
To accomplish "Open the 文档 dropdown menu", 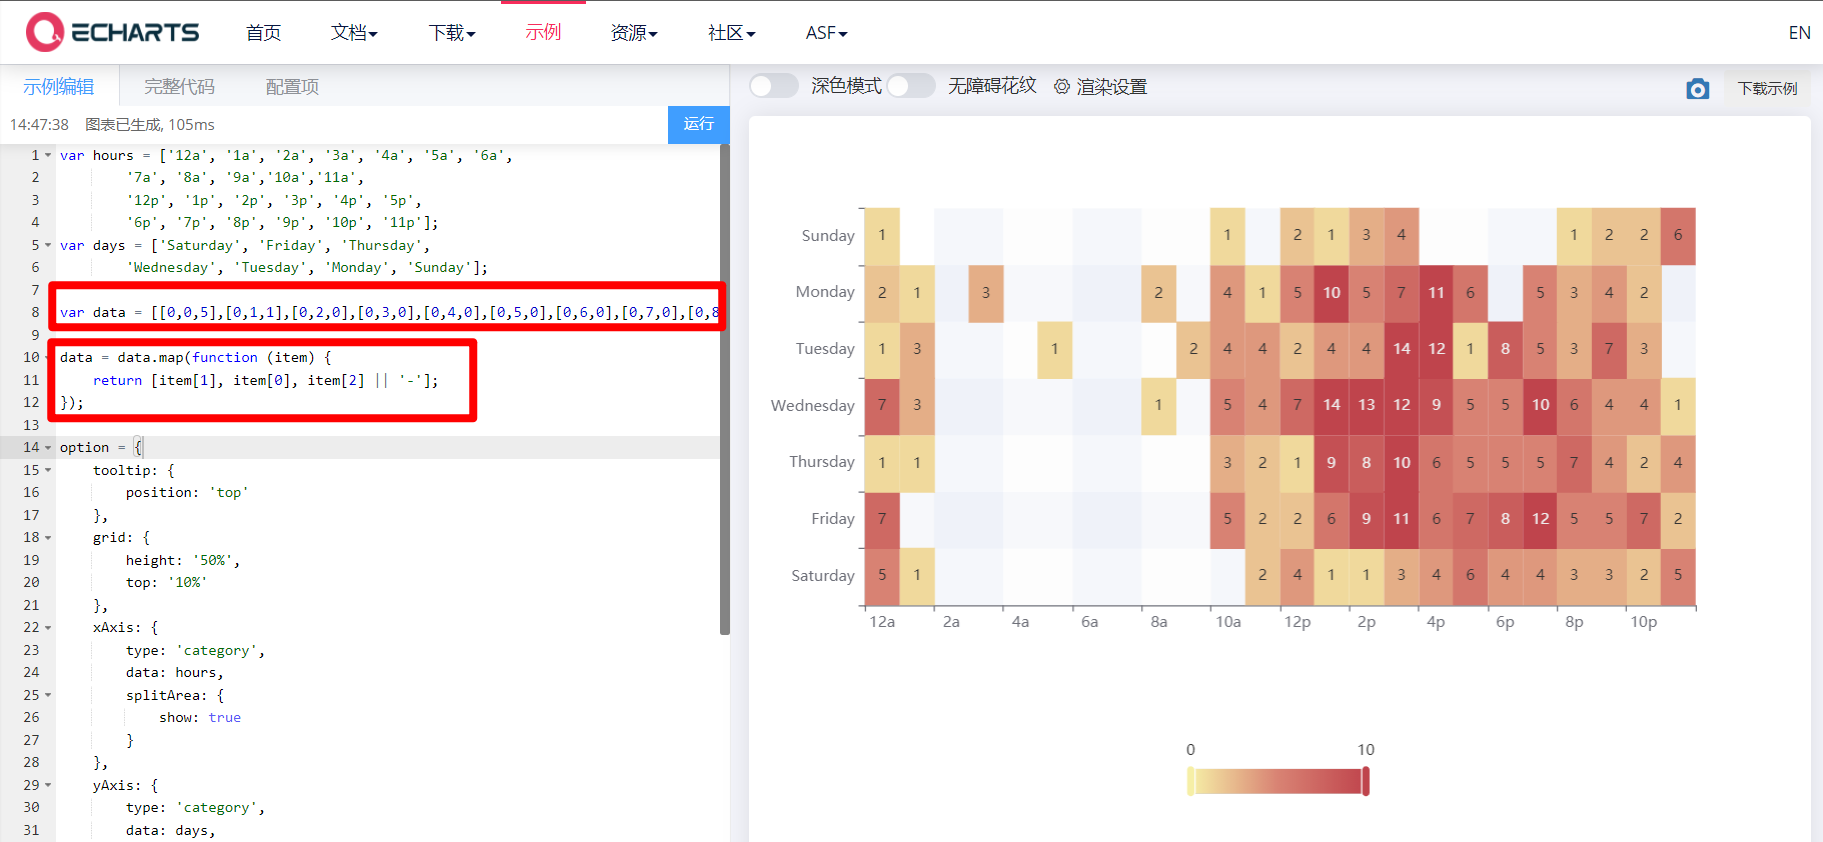I will click(354, 33).
